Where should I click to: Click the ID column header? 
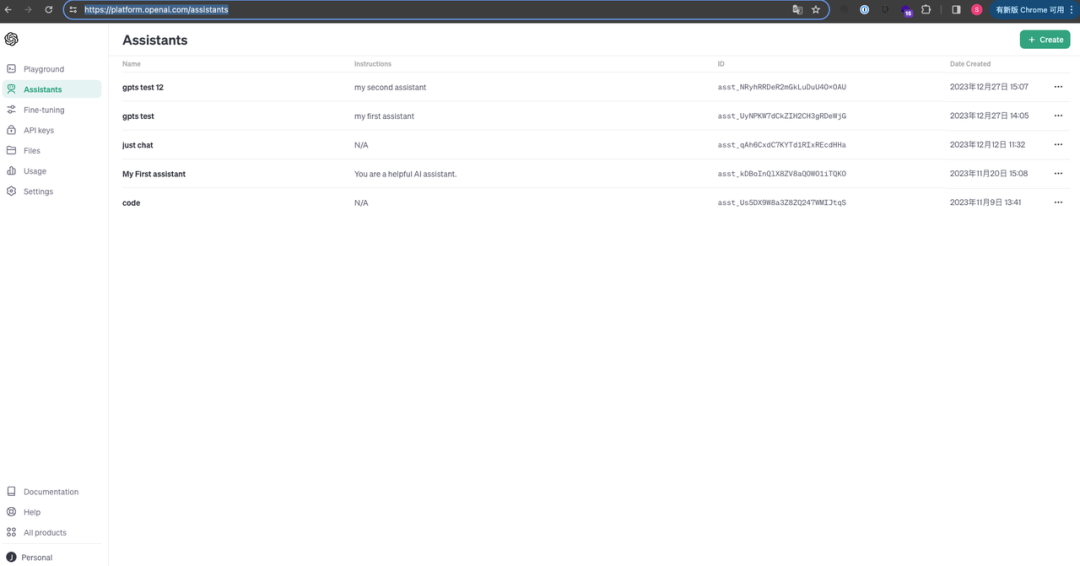[x=720, y=64]
